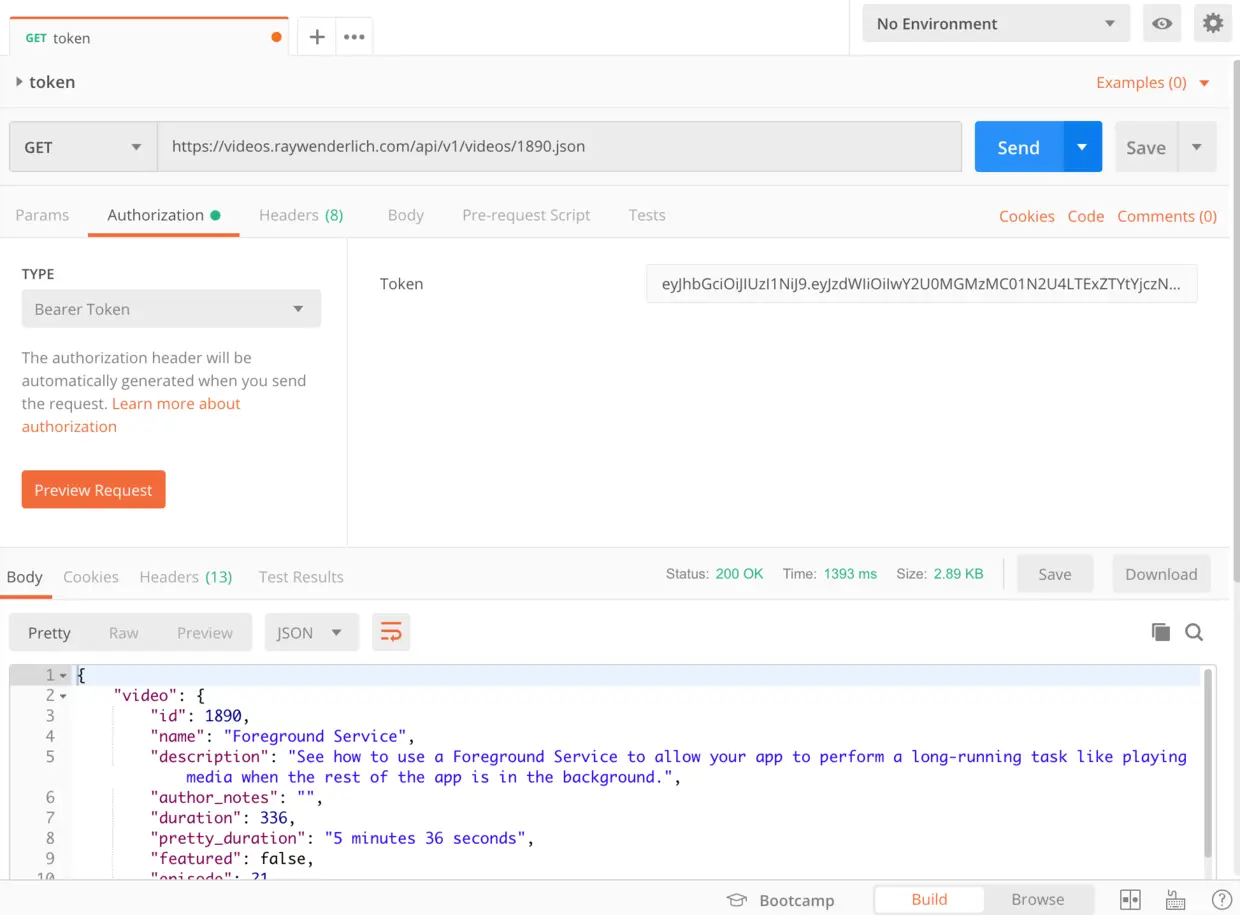Toggle two-pane layout icon in status bar

coord(1130,900)
